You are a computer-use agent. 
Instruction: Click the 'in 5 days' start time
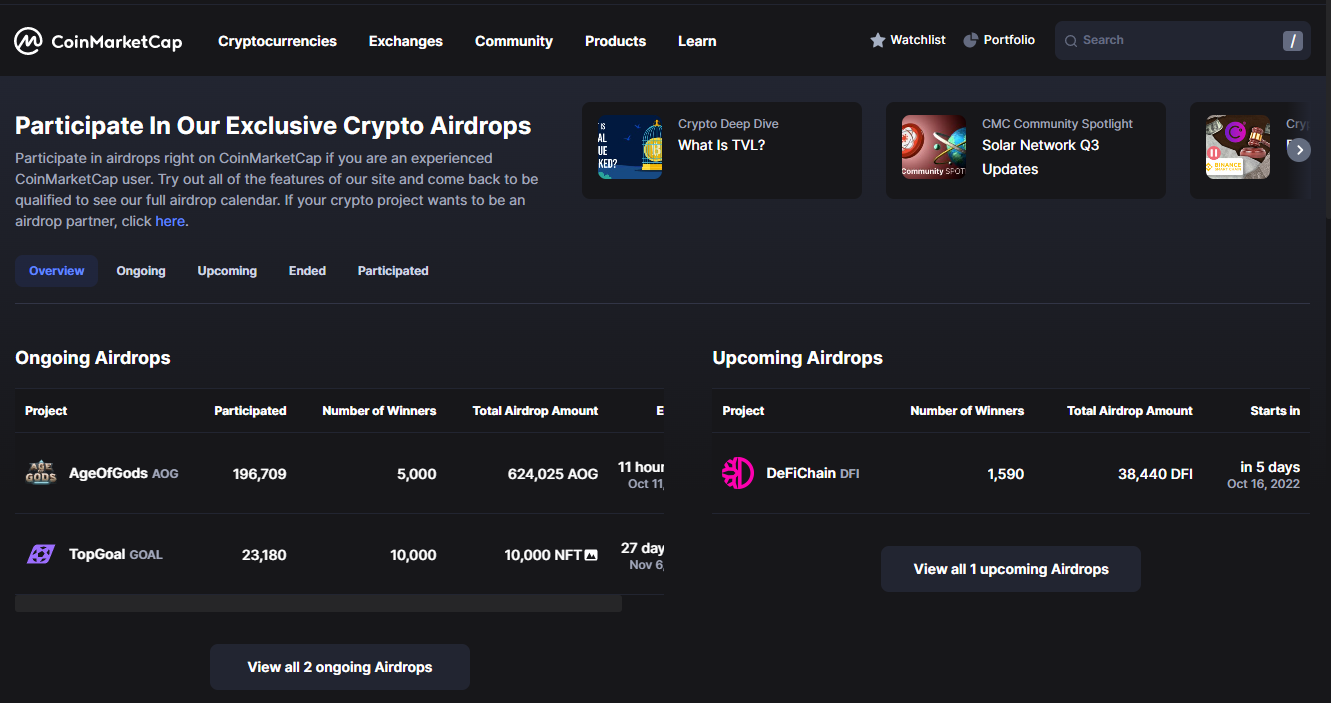point(1270,467)
